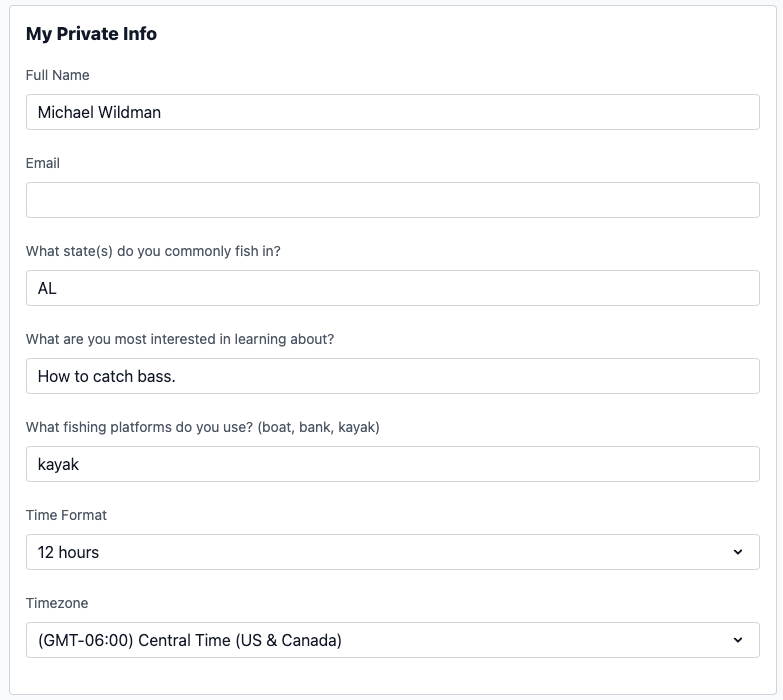
Task: Place cursor on "Michael Wildman" name text
Action: point(99,112)
